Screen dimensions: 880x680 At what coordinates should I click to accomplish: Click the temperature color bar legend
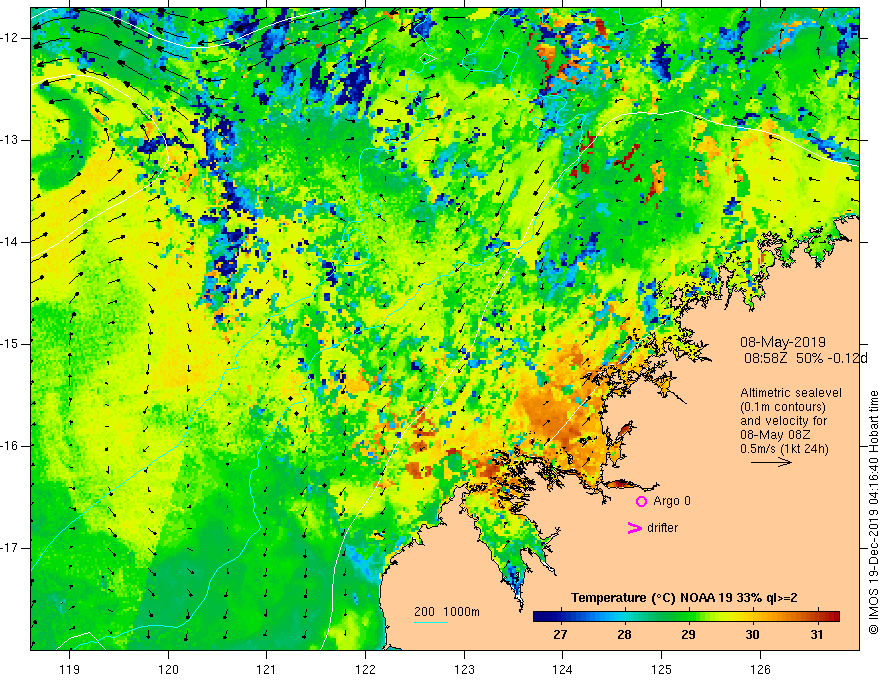click(x=686, y=617)
